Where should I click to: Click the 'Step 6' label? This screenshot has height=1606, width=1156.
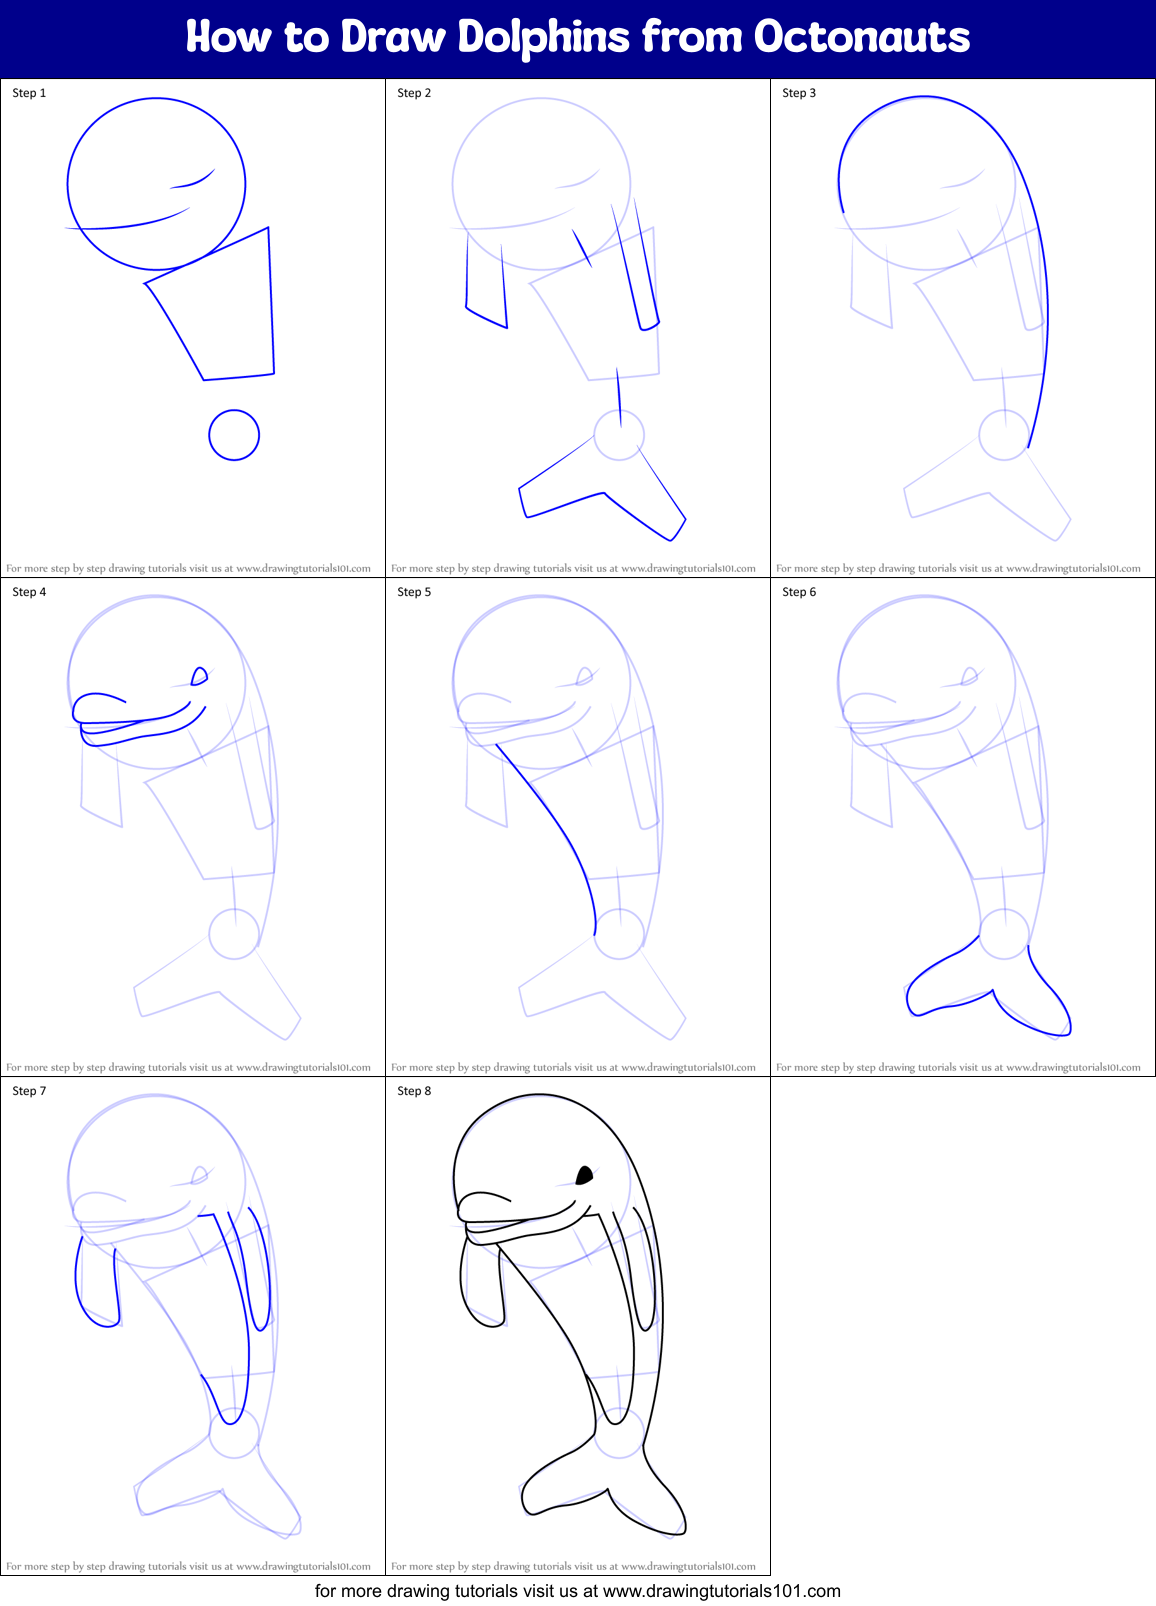click(799, 592)
